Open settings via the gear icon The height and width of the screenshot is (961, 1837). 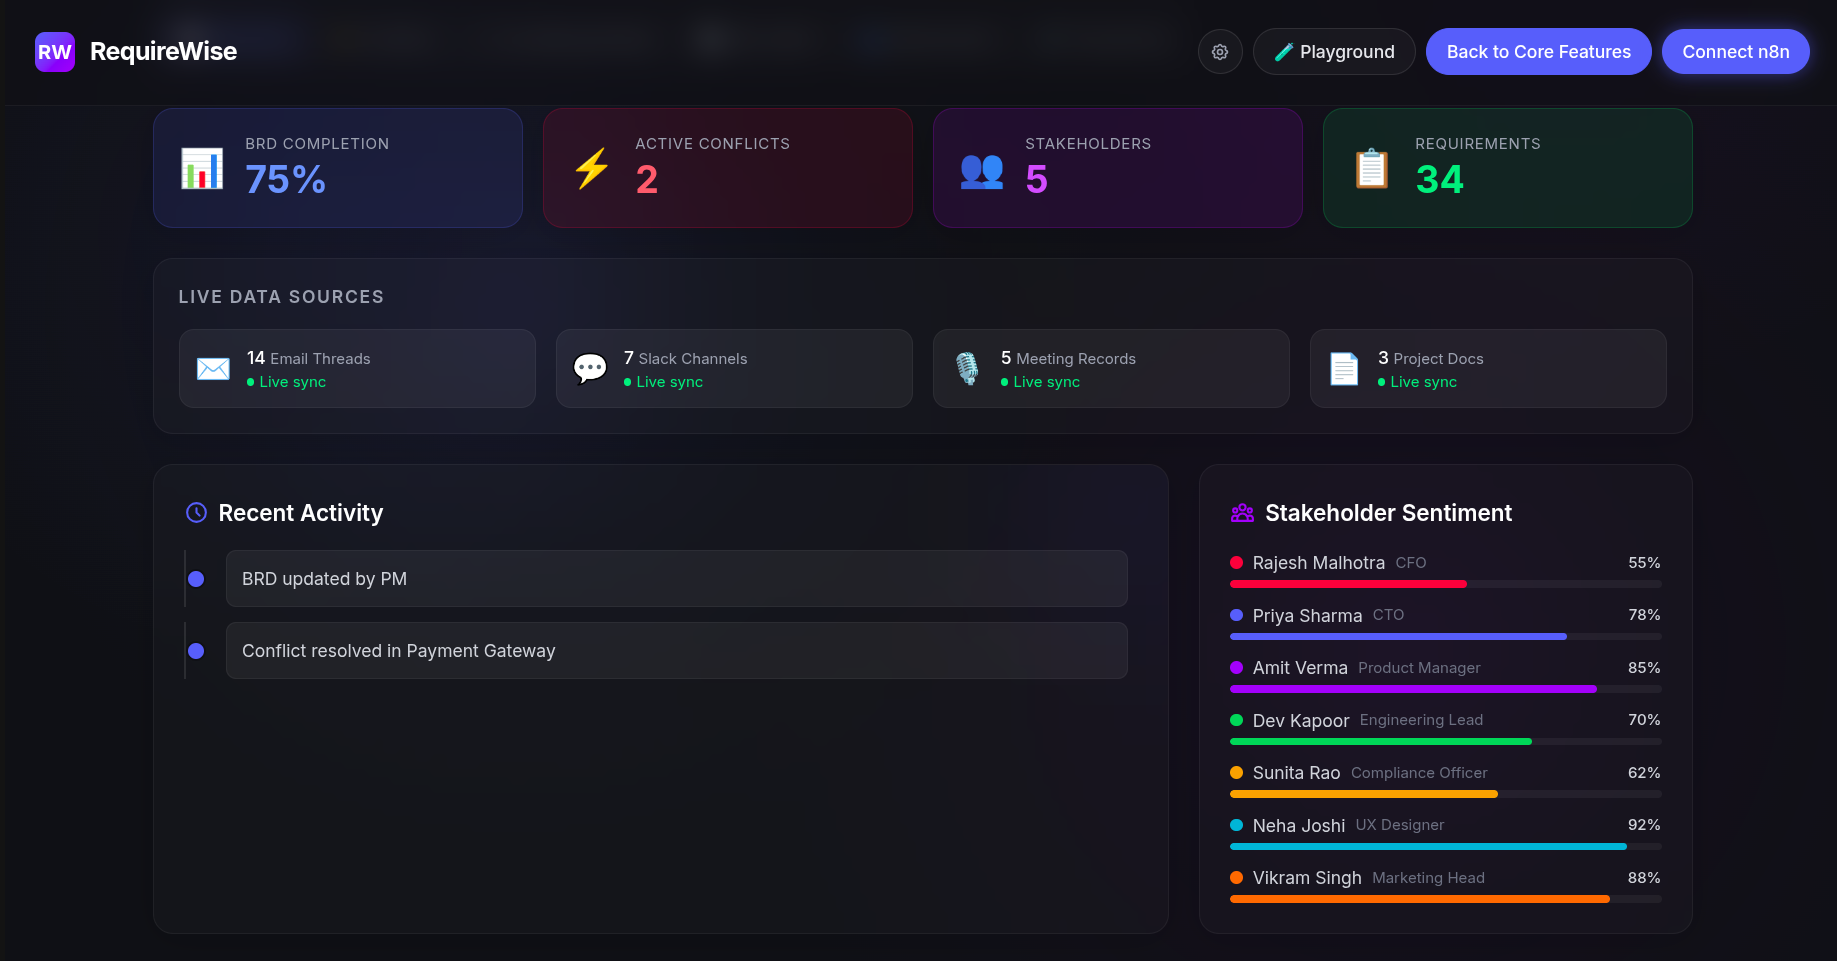[1220, 52]
